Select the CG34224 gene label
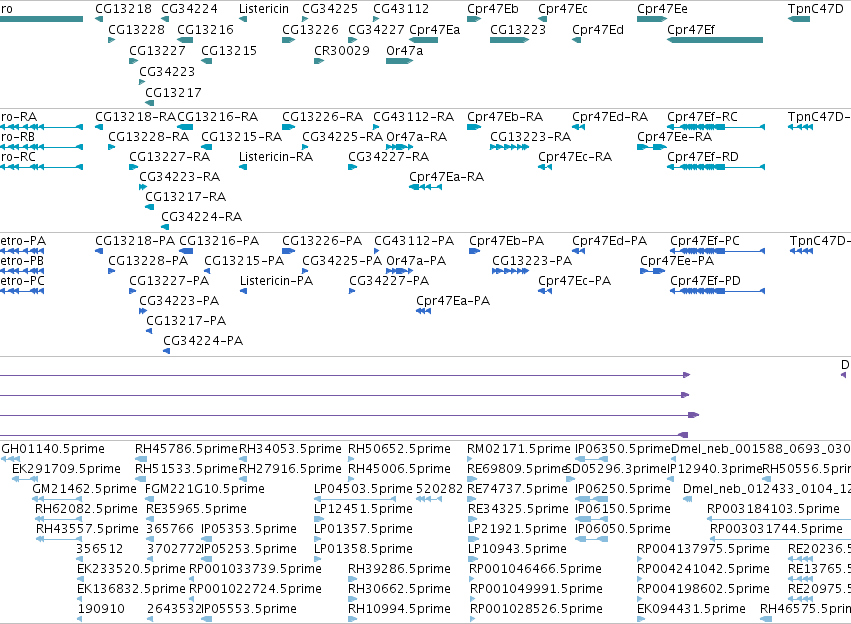 (x=189, y=9)
